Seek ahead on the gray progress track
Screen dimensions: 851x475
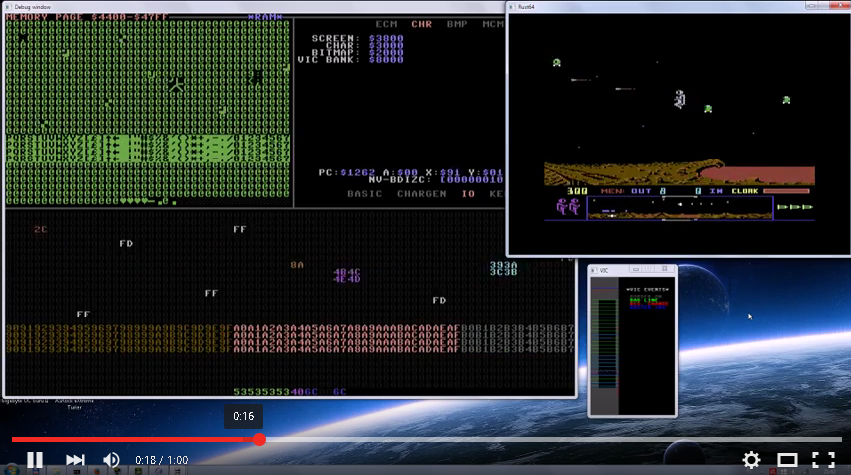(554, 440)
